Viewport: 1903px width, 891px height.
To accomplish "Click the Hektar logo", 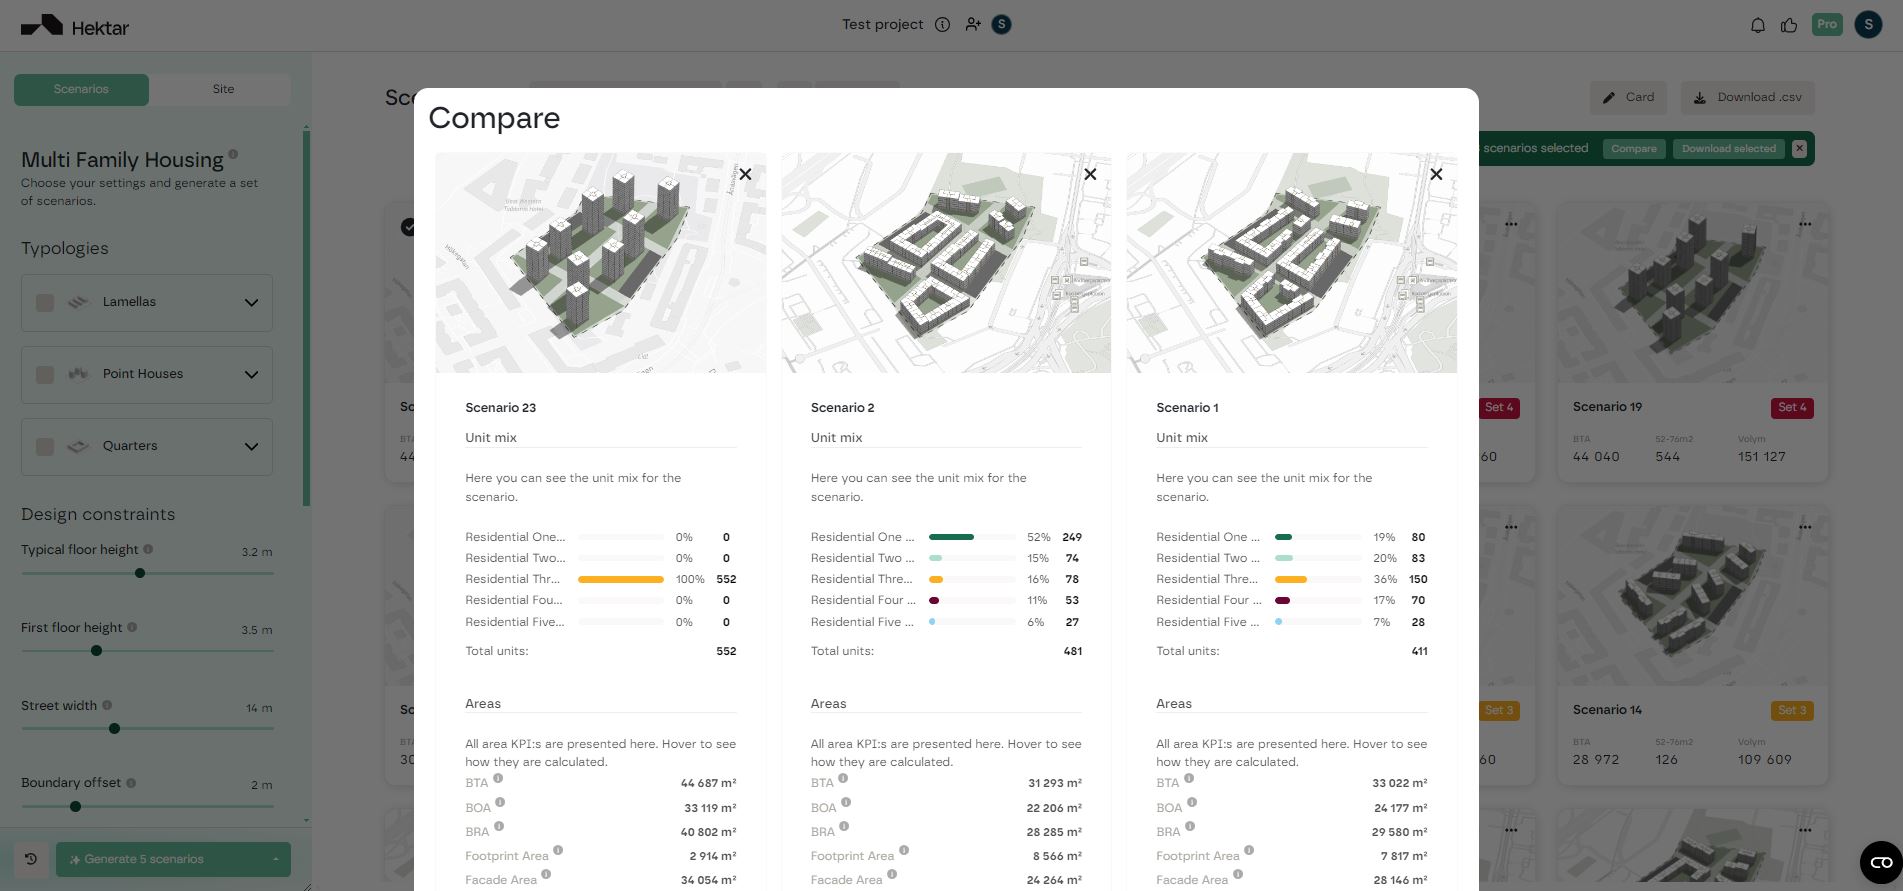I will 75,26.
